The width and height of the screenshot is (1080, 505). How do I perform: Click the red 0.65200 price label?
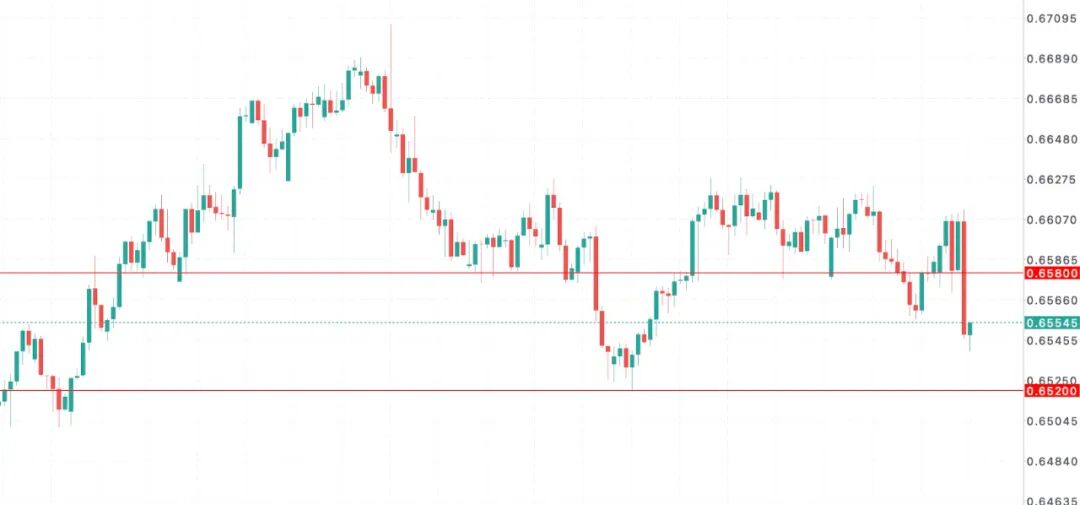click(x=1051, y=391)
